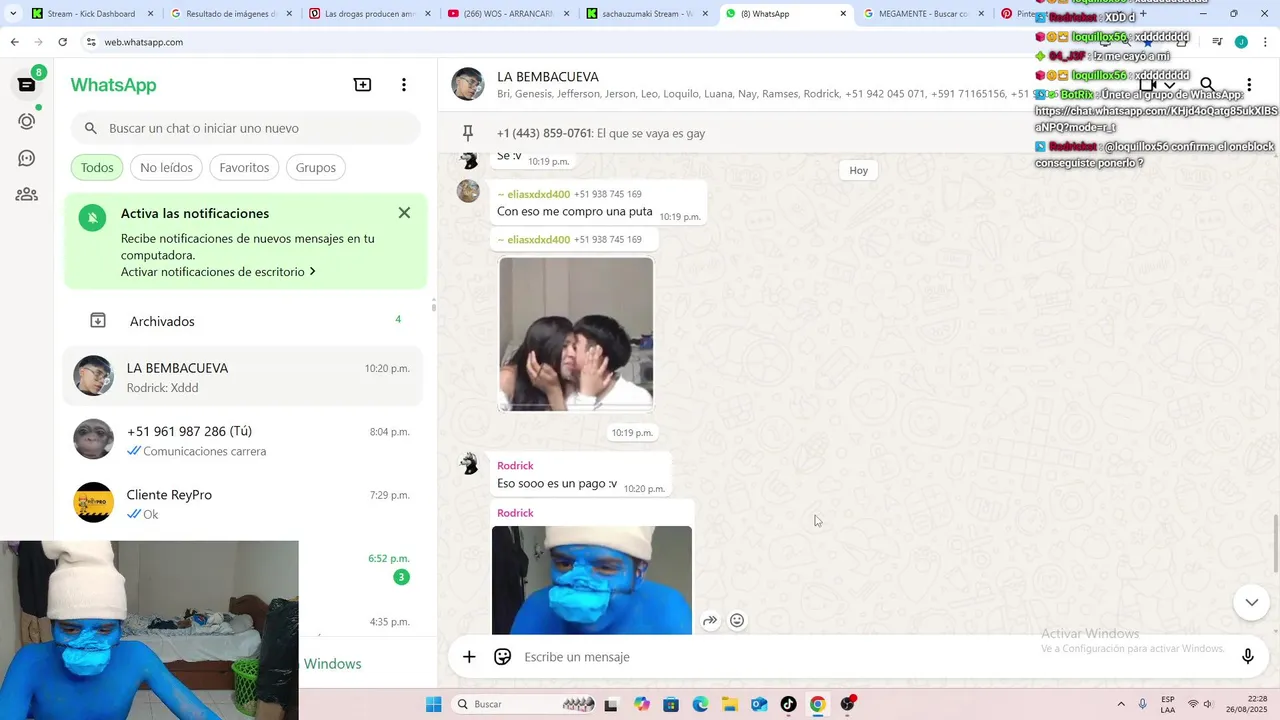Open the attach plus icon in message bar
The height and width of the screenshot is (720, 1280).
(469, 657)
